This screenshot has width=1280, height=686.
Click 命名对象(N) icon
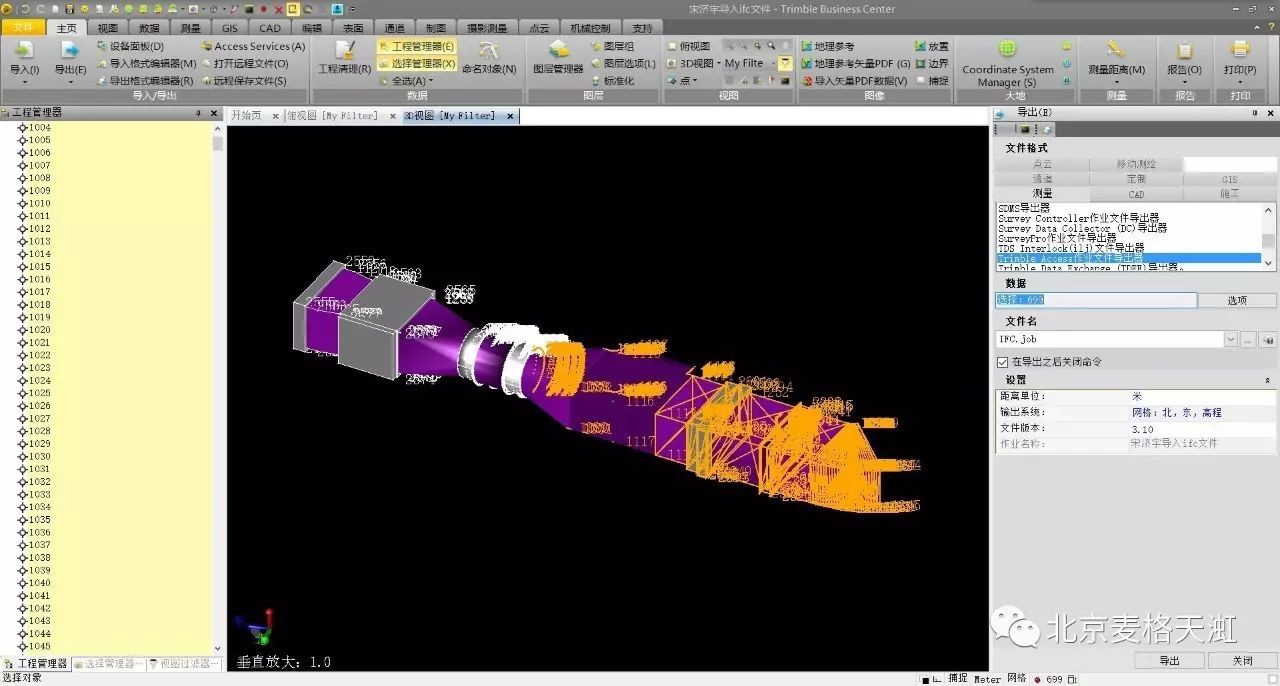(489, 51)
